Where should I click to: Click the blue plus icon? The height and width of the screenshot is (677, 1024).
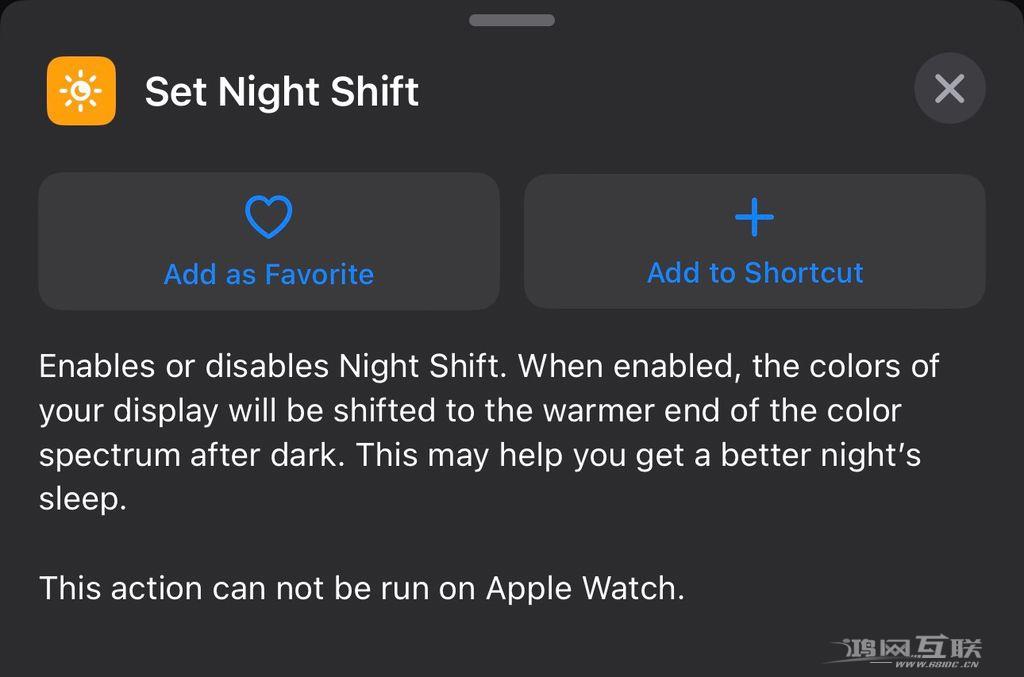tap(754, 217)
